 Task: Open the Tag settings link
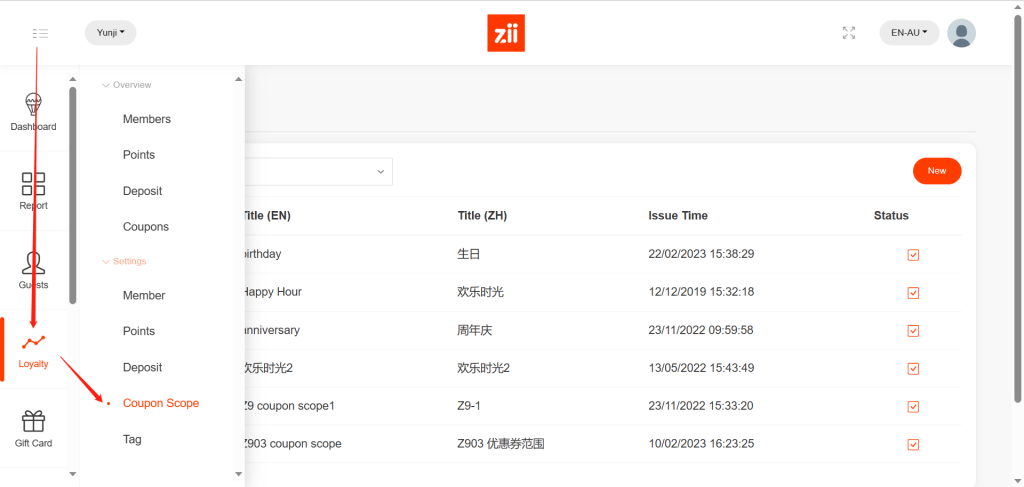(x=132, y=439)
